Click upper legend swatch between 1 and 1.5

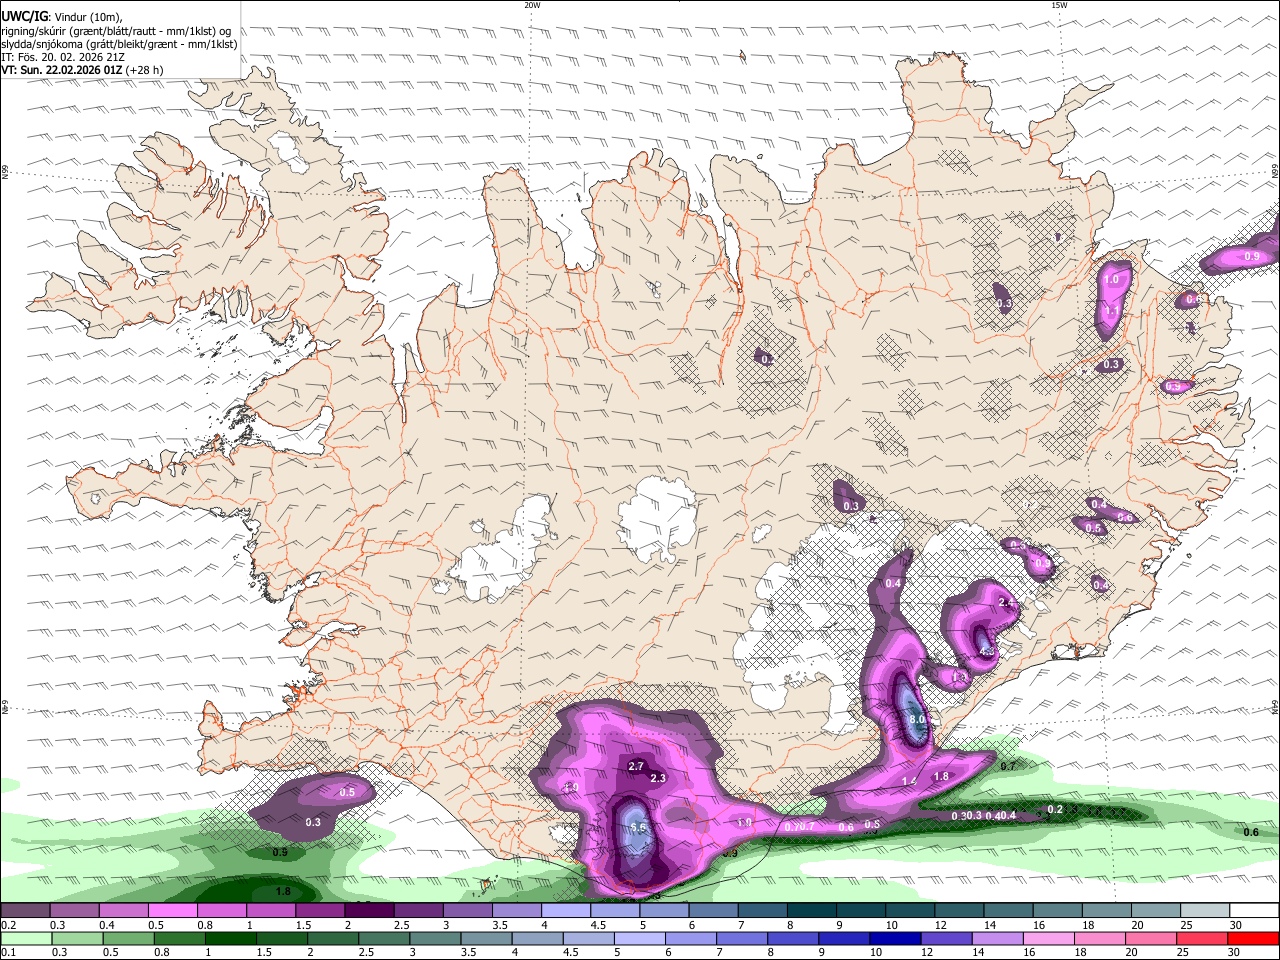coord(271,911)
